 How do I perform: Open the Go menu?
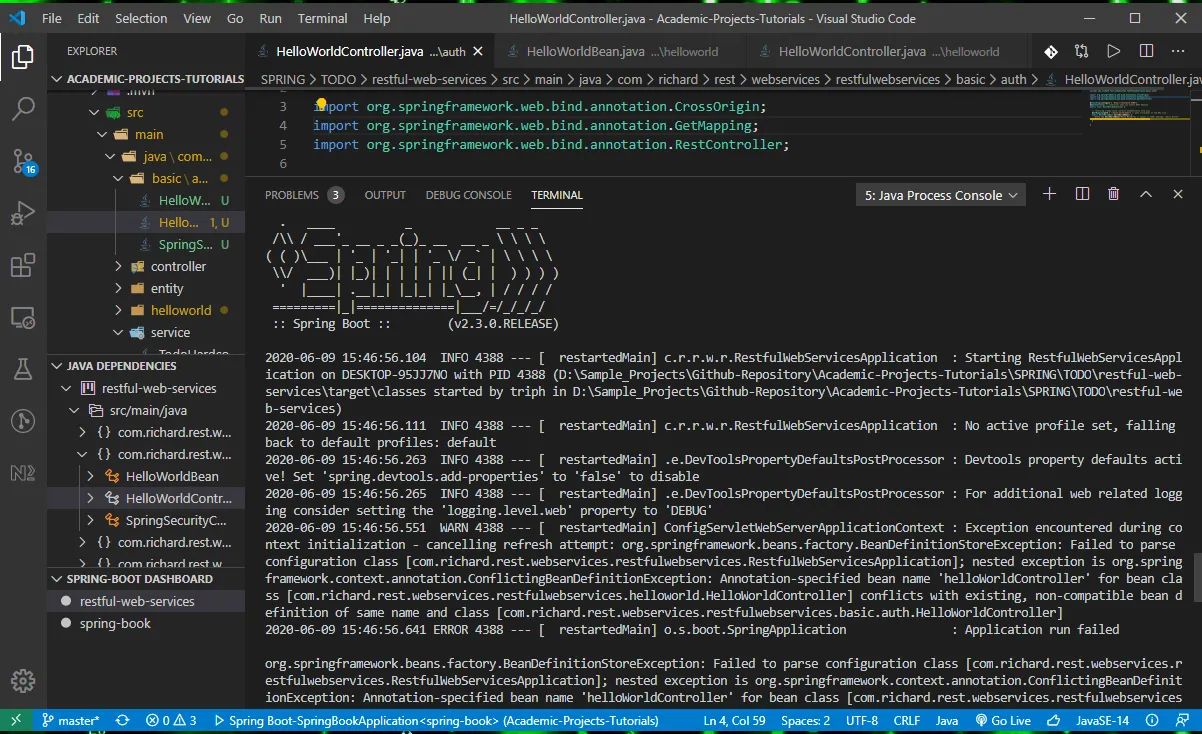pos(235,18)
